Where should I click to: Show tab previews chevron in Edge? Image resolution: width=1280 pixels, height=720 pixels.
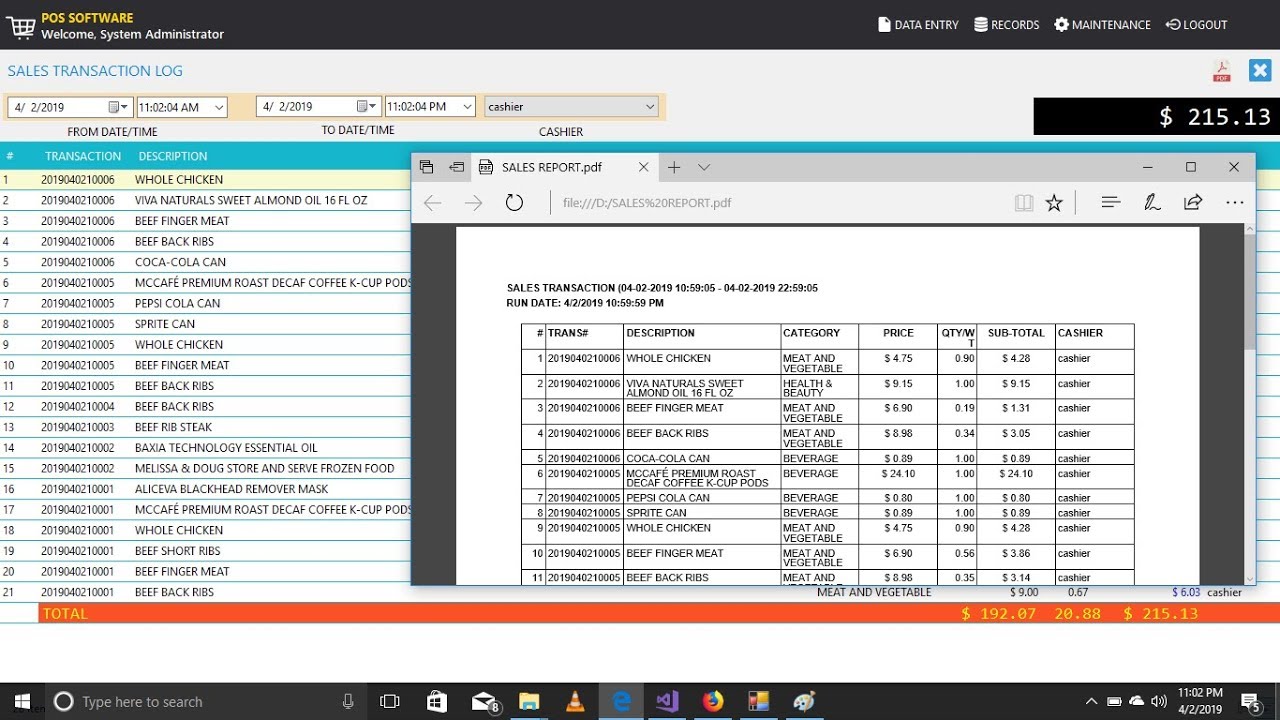(x=704, y=167)
